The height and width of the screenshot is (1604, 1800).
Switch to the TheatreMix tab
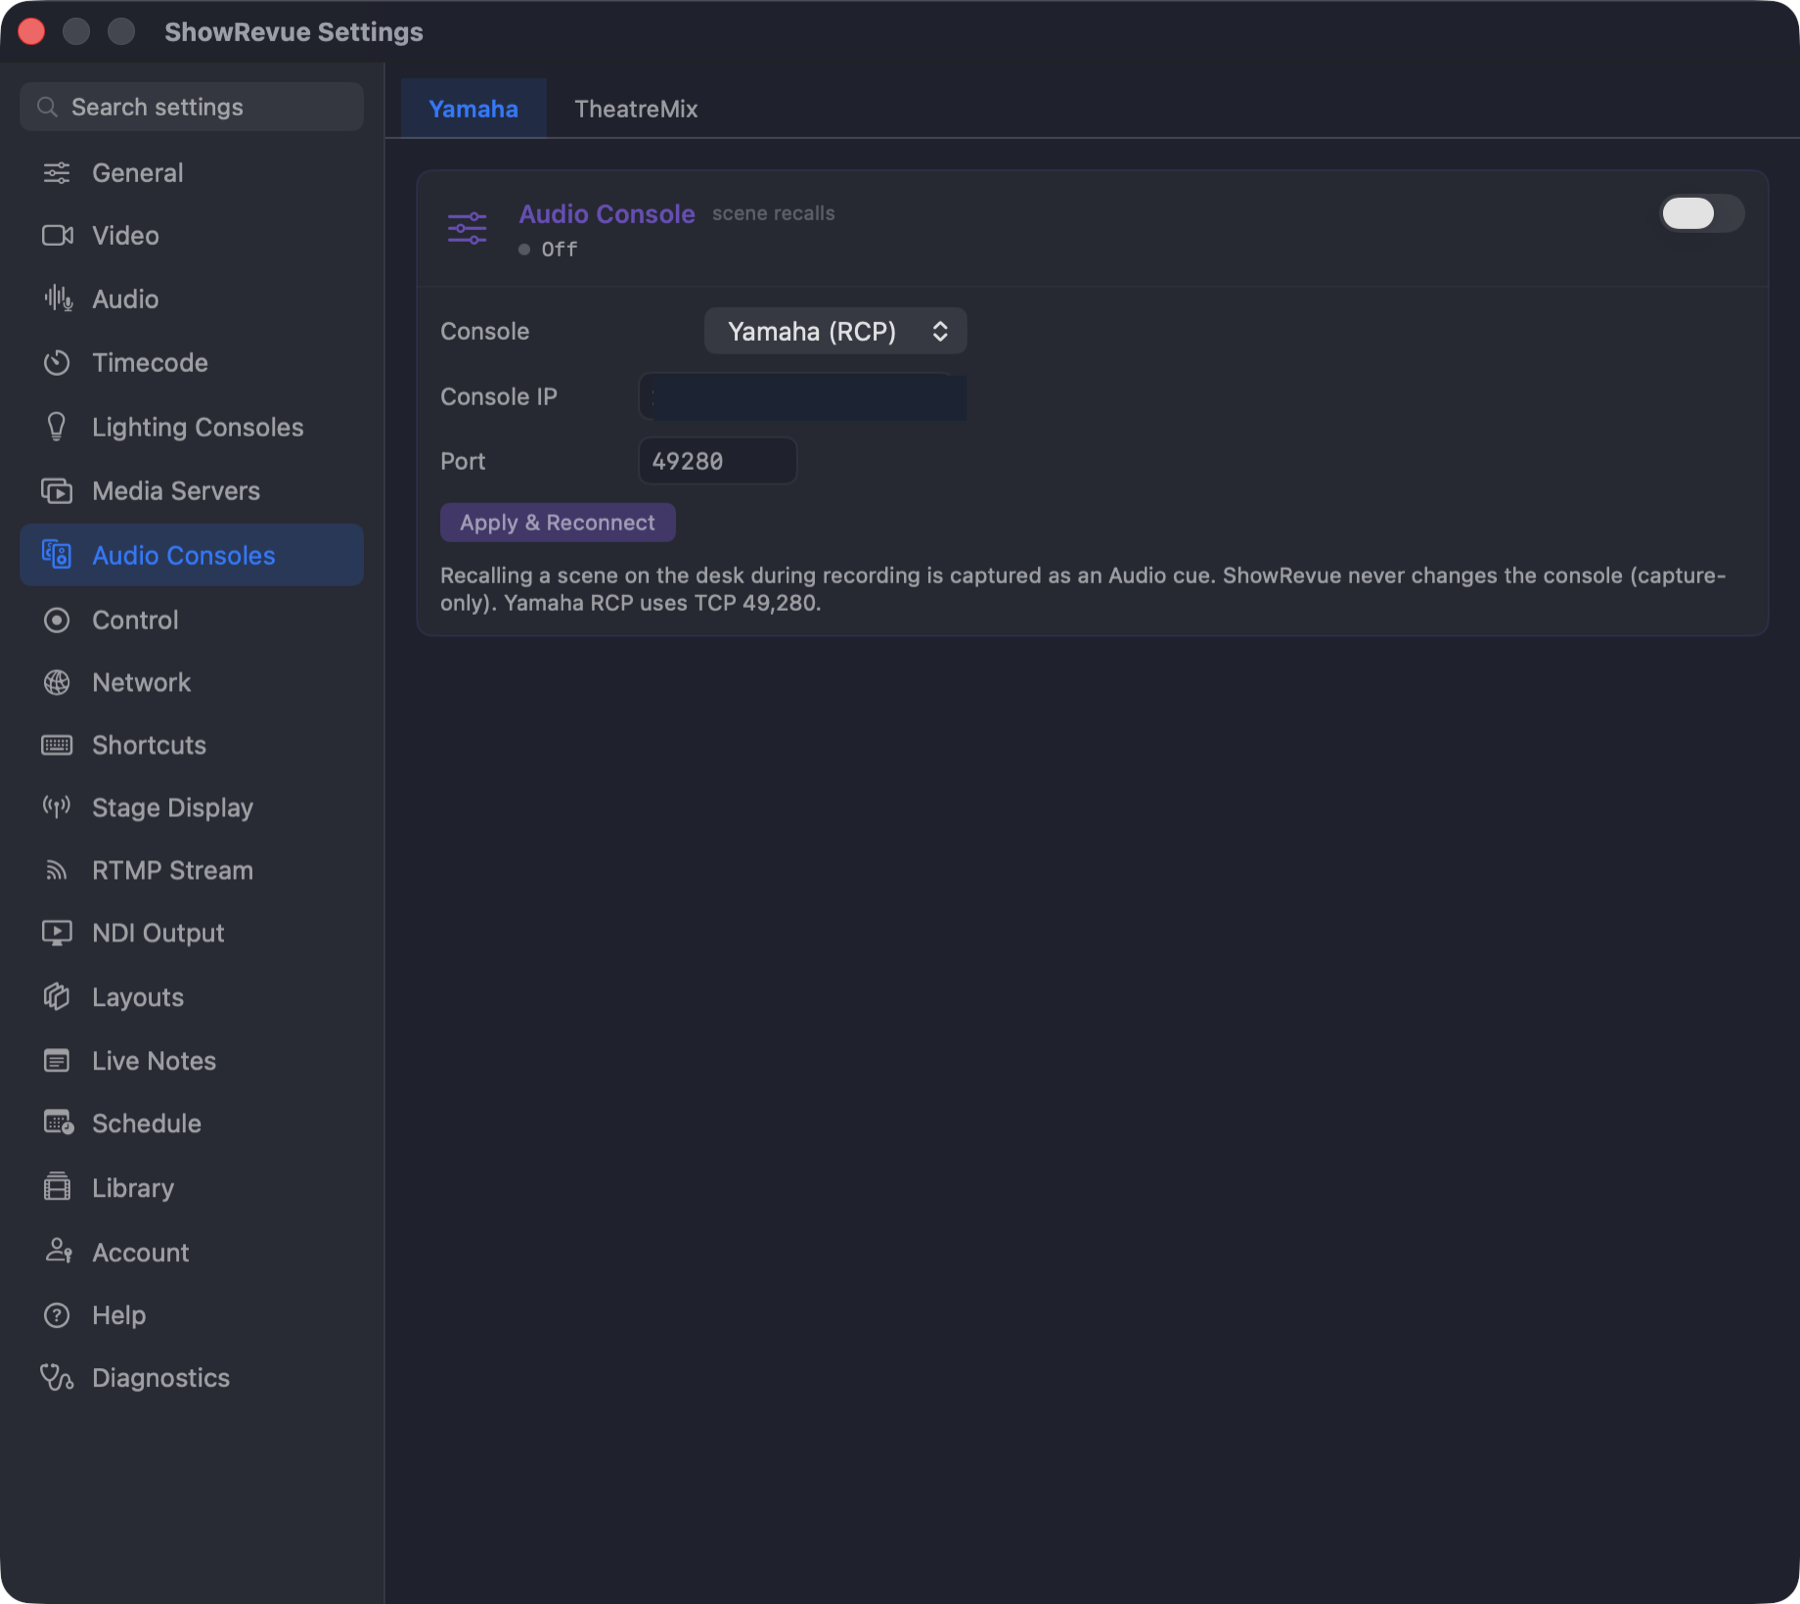[636, 109]
